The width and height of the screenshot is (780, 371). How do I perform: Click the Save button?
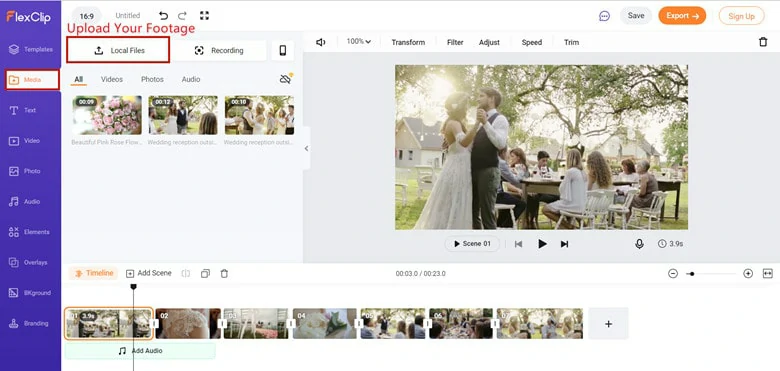(636, 16)
